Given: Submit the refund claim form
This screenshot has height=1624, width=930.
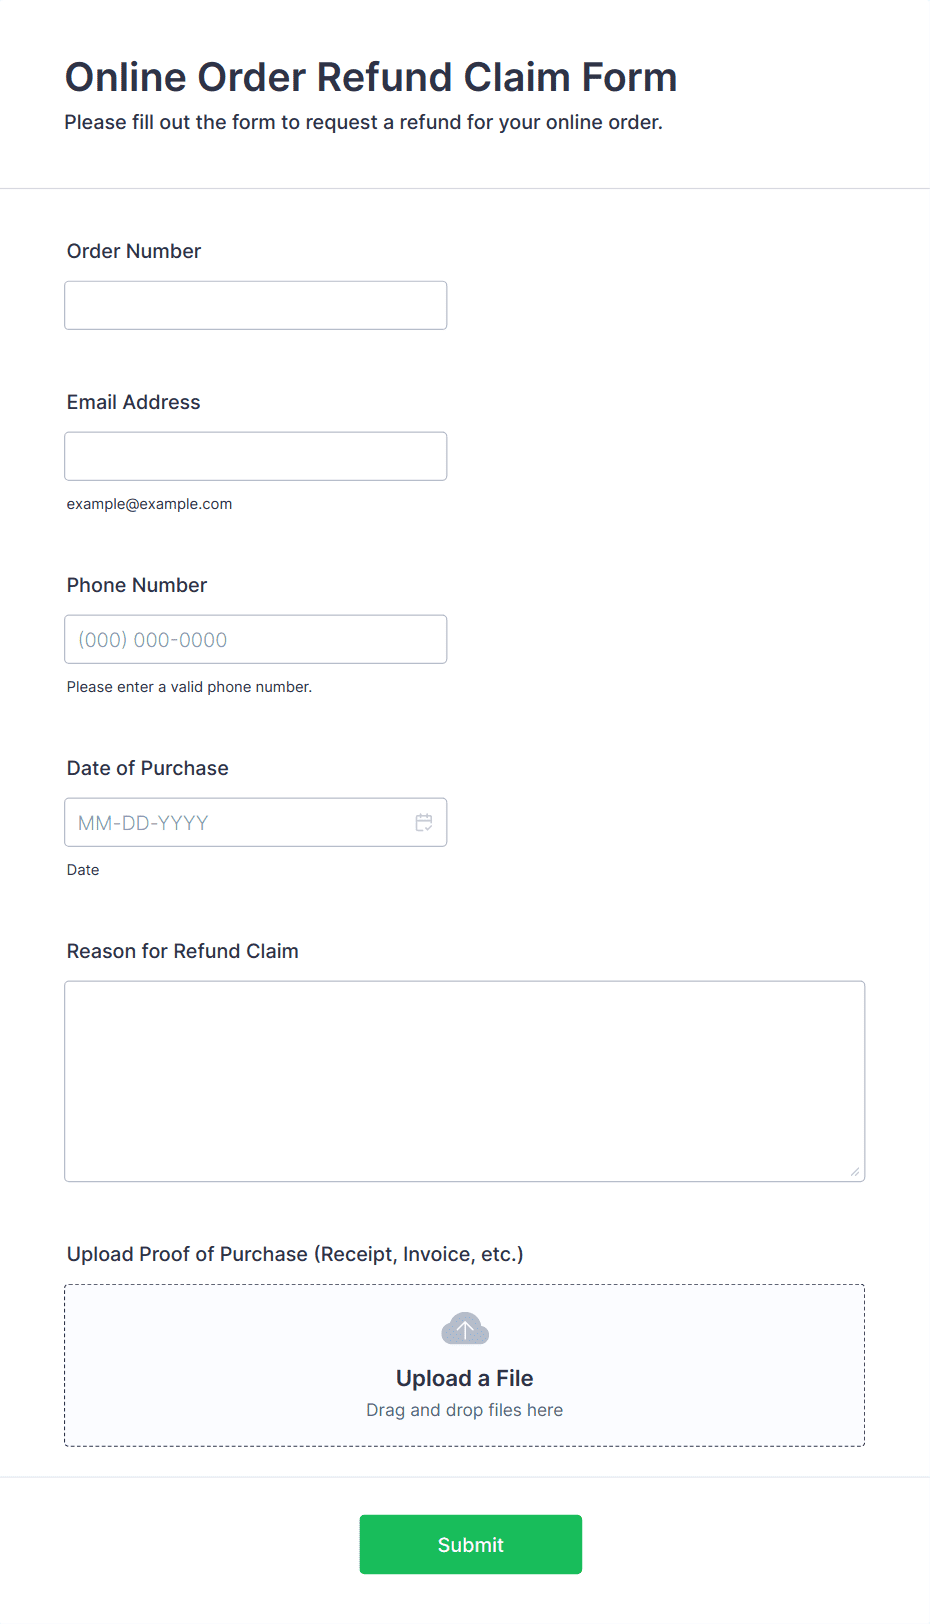Looking at the screenshot, I should [x=471, y=1544].
